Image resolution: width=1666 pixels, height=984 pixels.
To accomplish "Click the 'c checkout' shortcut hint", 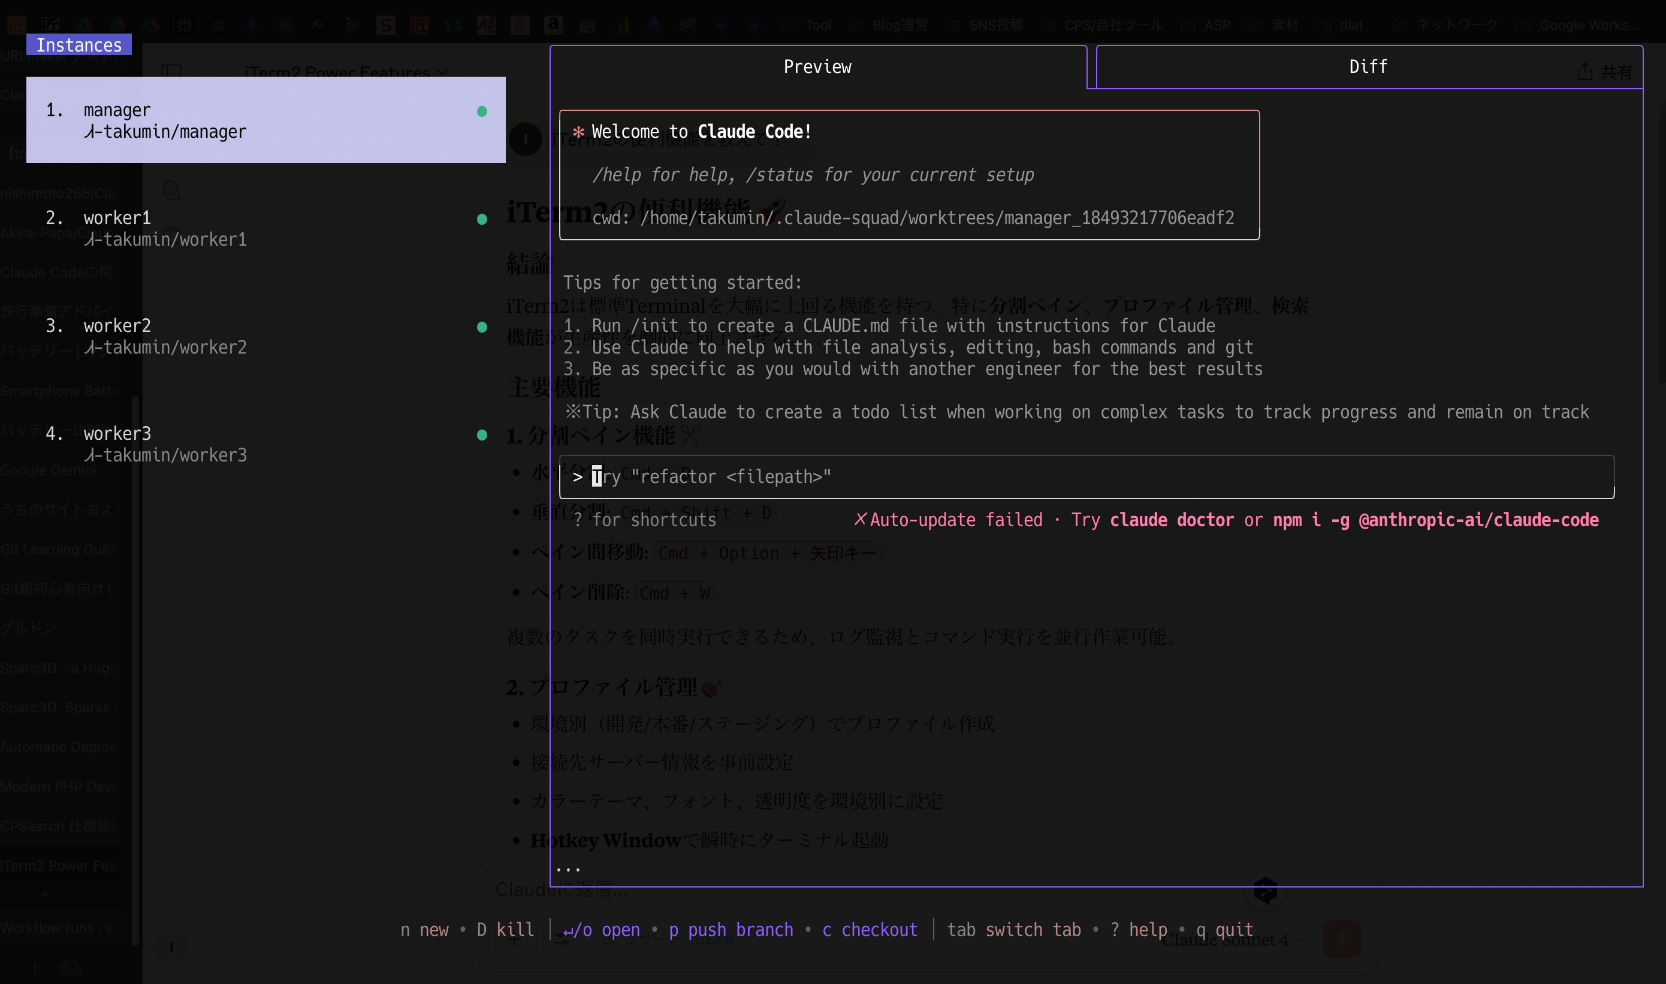I will [870, 930].
